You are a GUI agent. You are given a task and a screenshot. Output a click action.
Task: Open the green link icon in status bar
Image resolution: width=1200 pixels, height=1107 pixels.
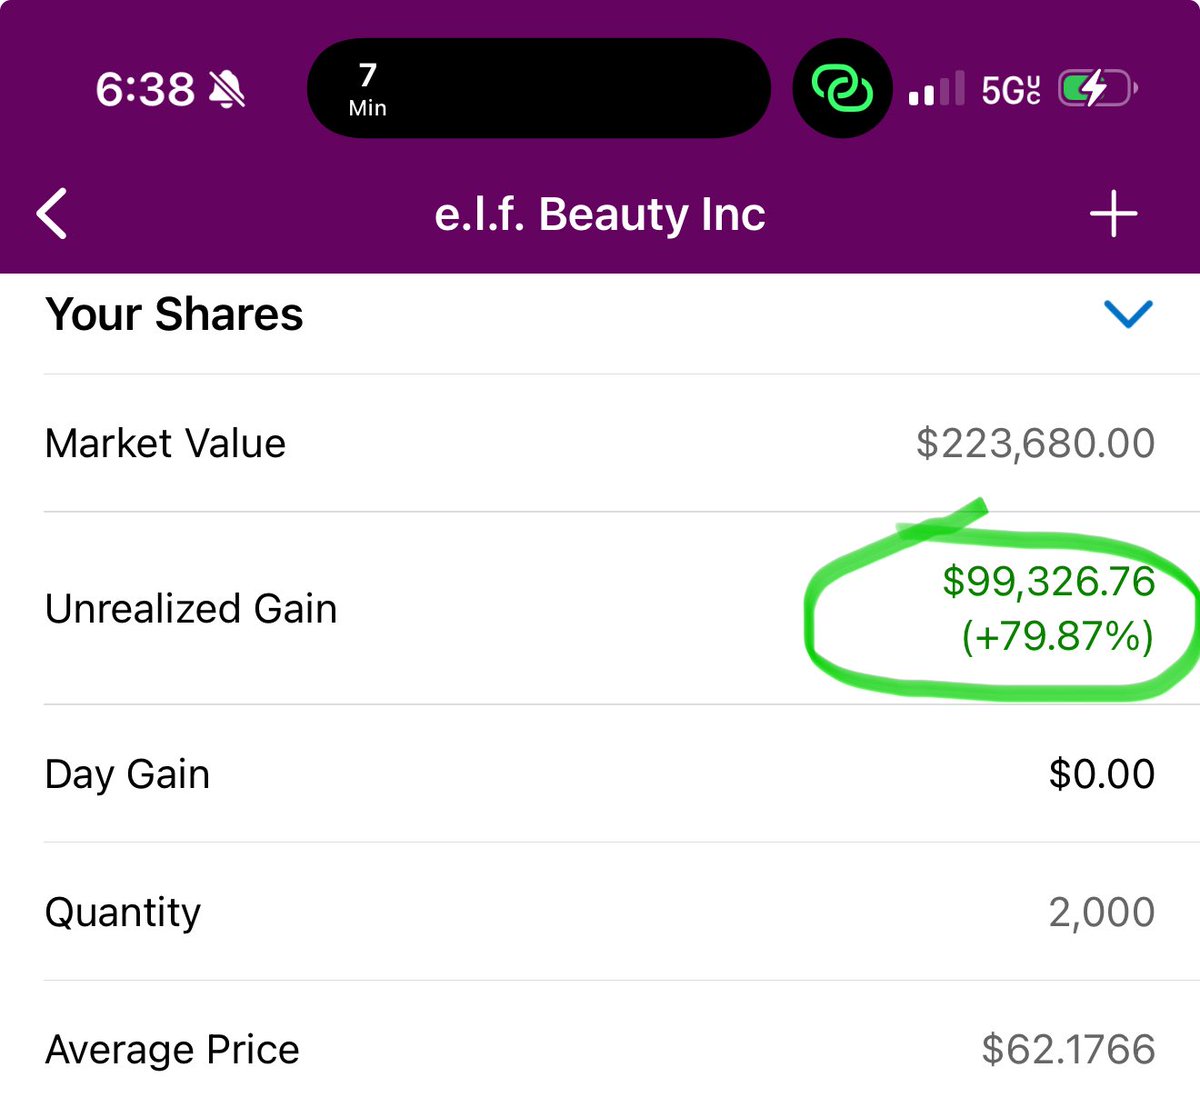pos(842,88)
